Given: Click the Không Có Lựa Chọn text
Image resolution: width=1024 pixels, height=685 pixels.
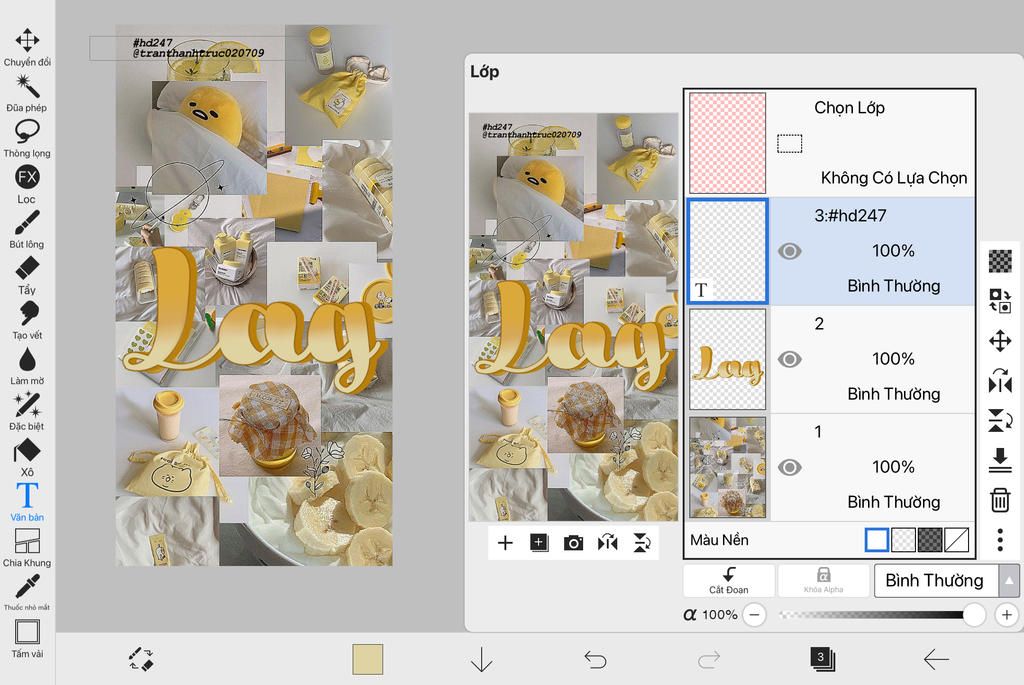Looking at the screenshot, I should pos(894,178).
